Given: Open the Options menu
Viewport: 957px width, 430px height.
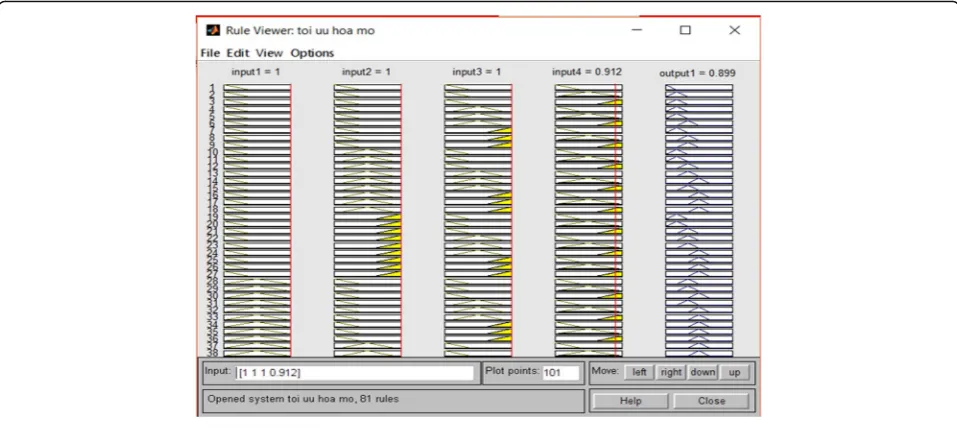Looking at the screenshot, I should coord(312,53).
